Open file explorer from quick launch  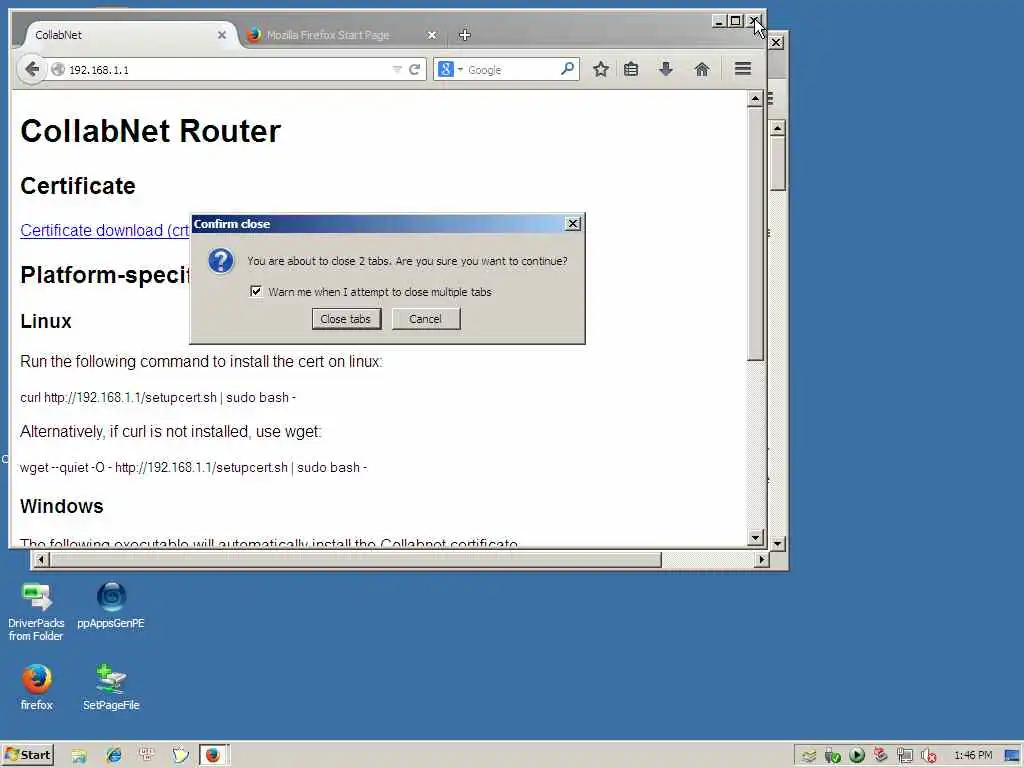click(x=79, y=756)
